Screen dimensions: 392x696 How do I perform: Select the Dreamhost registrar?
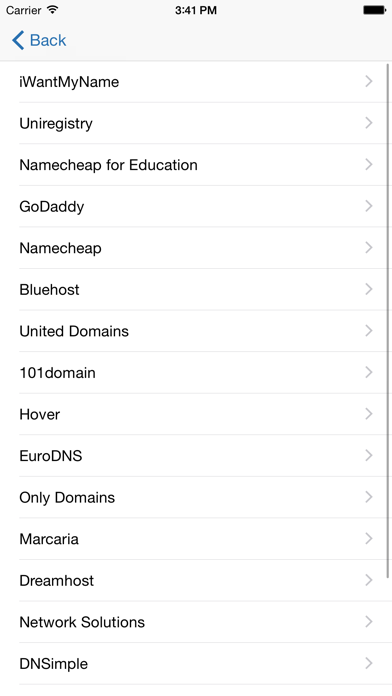click(196, 580)
